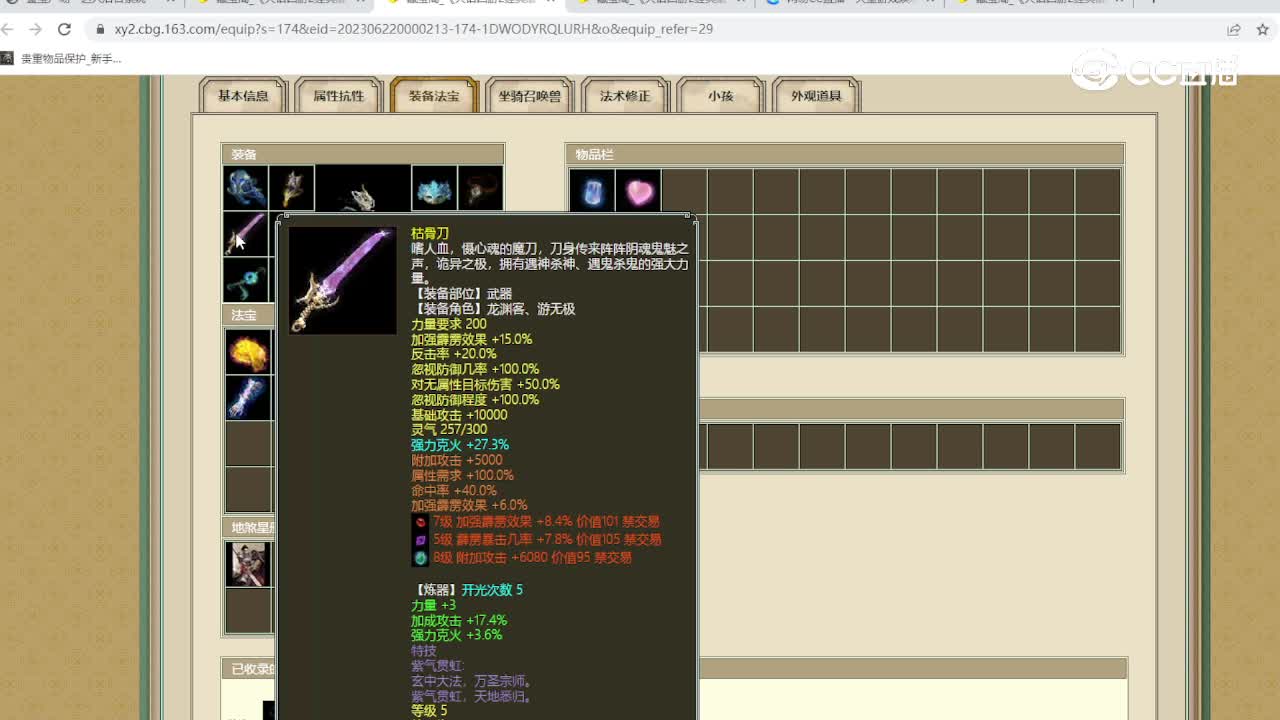The image size is (1280, 720).
Task: Click the golden ornament equipment slot icon
Action: (x=292, y=188)
